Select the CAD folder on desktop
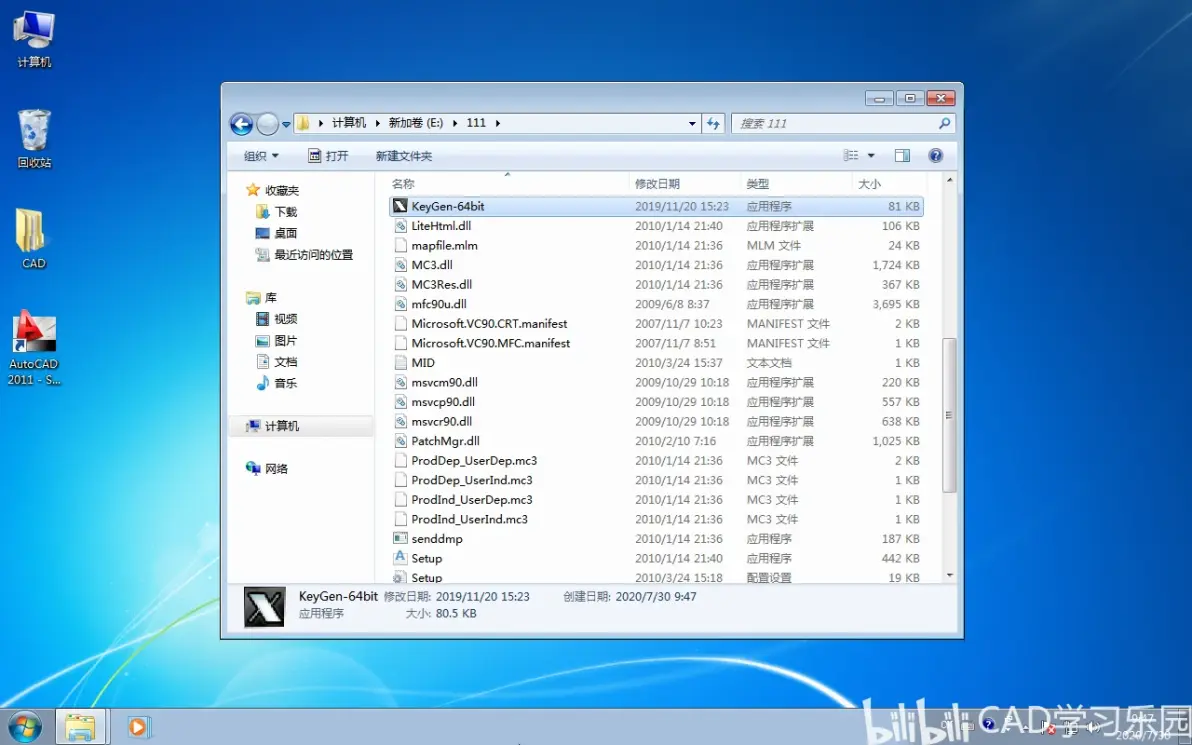This screenshot has height=745, width=1192. tap(33, 239)
